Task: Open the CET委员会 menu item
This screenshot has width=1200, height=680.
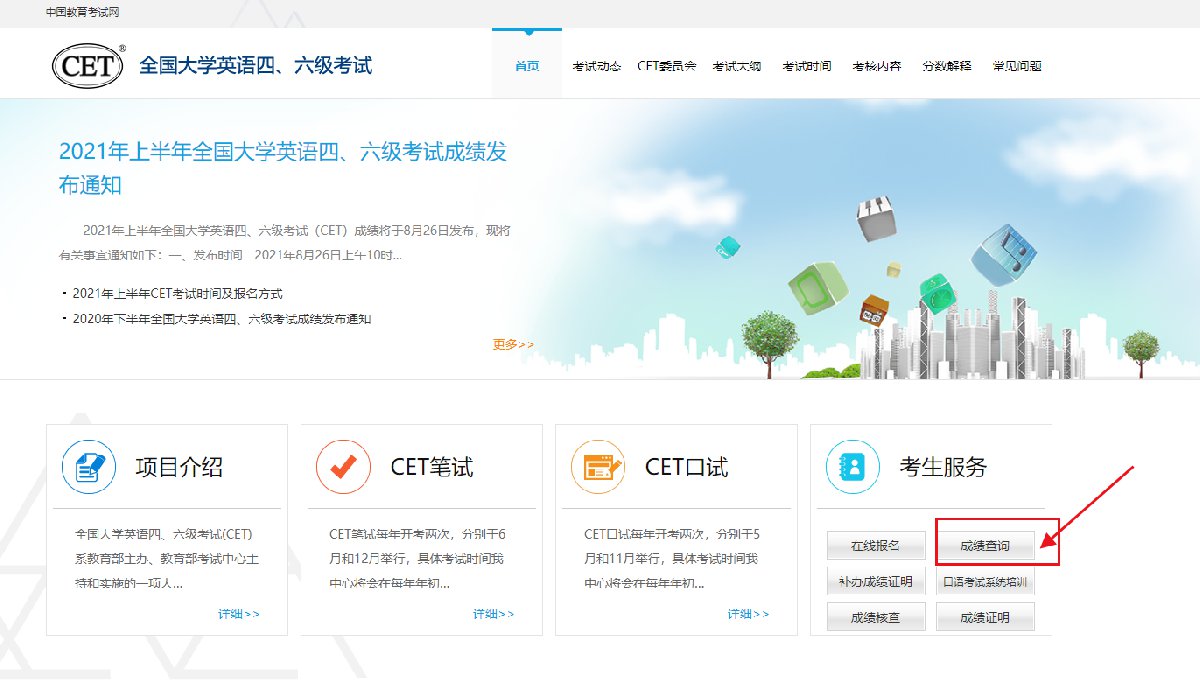Action: 666,66
